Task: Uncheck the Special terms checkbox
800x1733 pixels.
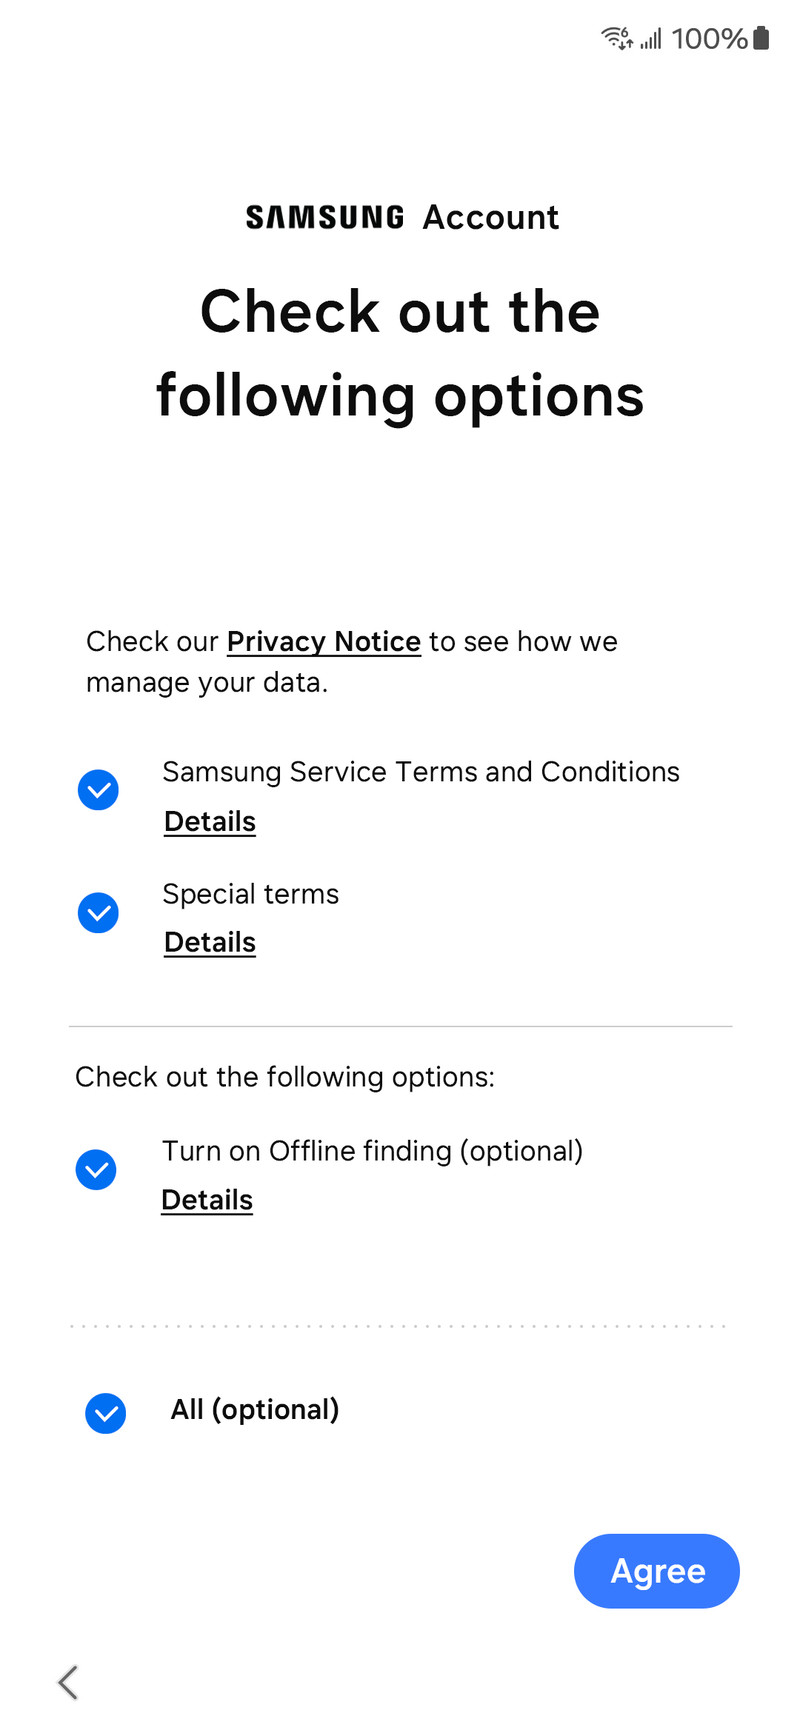Action: coord(98,912)
